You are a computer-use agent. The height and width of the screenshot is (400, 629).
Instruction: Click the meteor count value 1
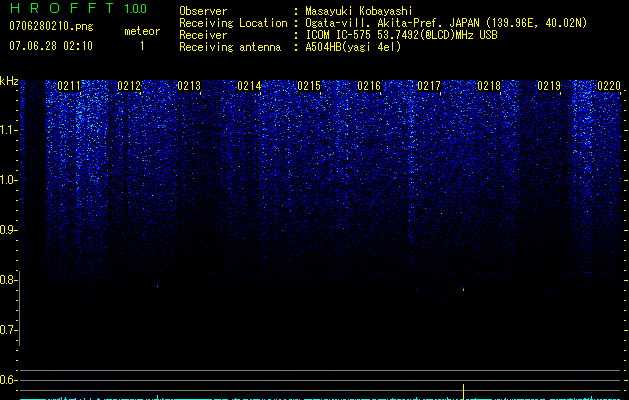(x=142, y=46)
